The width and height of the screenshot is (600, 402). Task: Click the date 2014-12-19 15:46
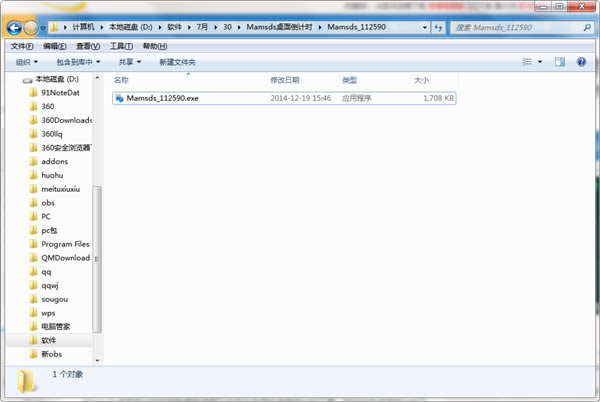(x=300, y=98)
